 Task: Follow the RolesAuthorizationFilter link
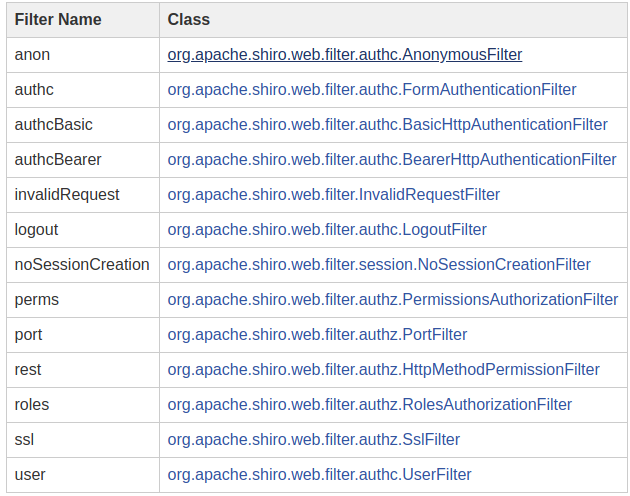pyautogui.click(x=370, y=404)
